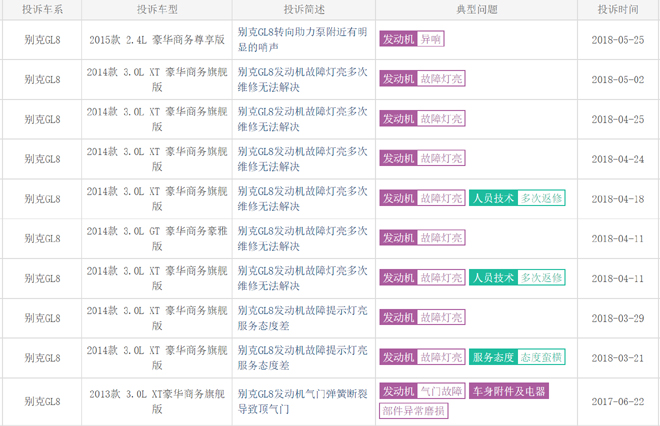Click 发动机 故障灯亮 tag in GT 豪雅版 row
This screenshot has width=660, height=426.
pos(422,237)
